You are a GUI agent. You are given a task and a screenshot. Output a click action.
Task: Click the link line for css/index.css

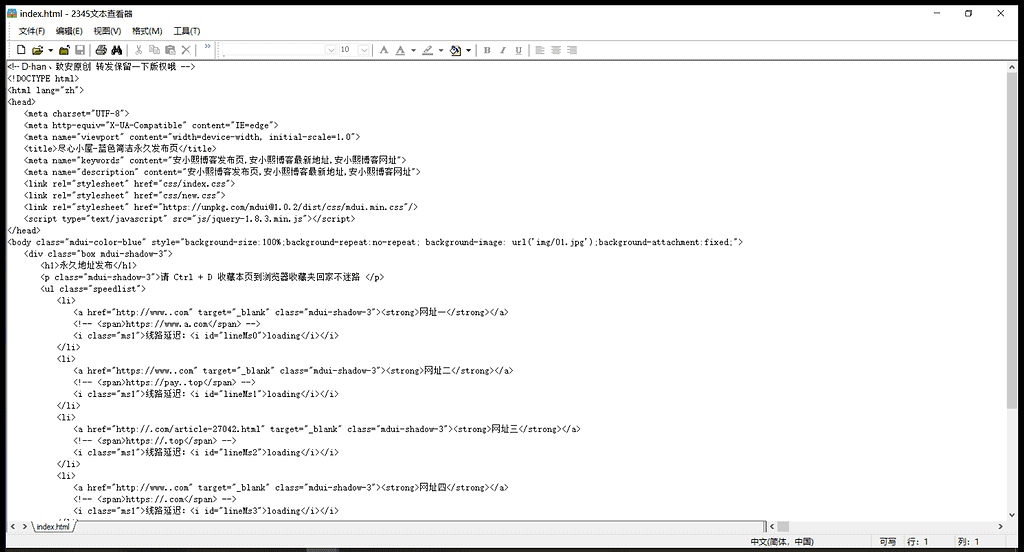pos(129,184)
